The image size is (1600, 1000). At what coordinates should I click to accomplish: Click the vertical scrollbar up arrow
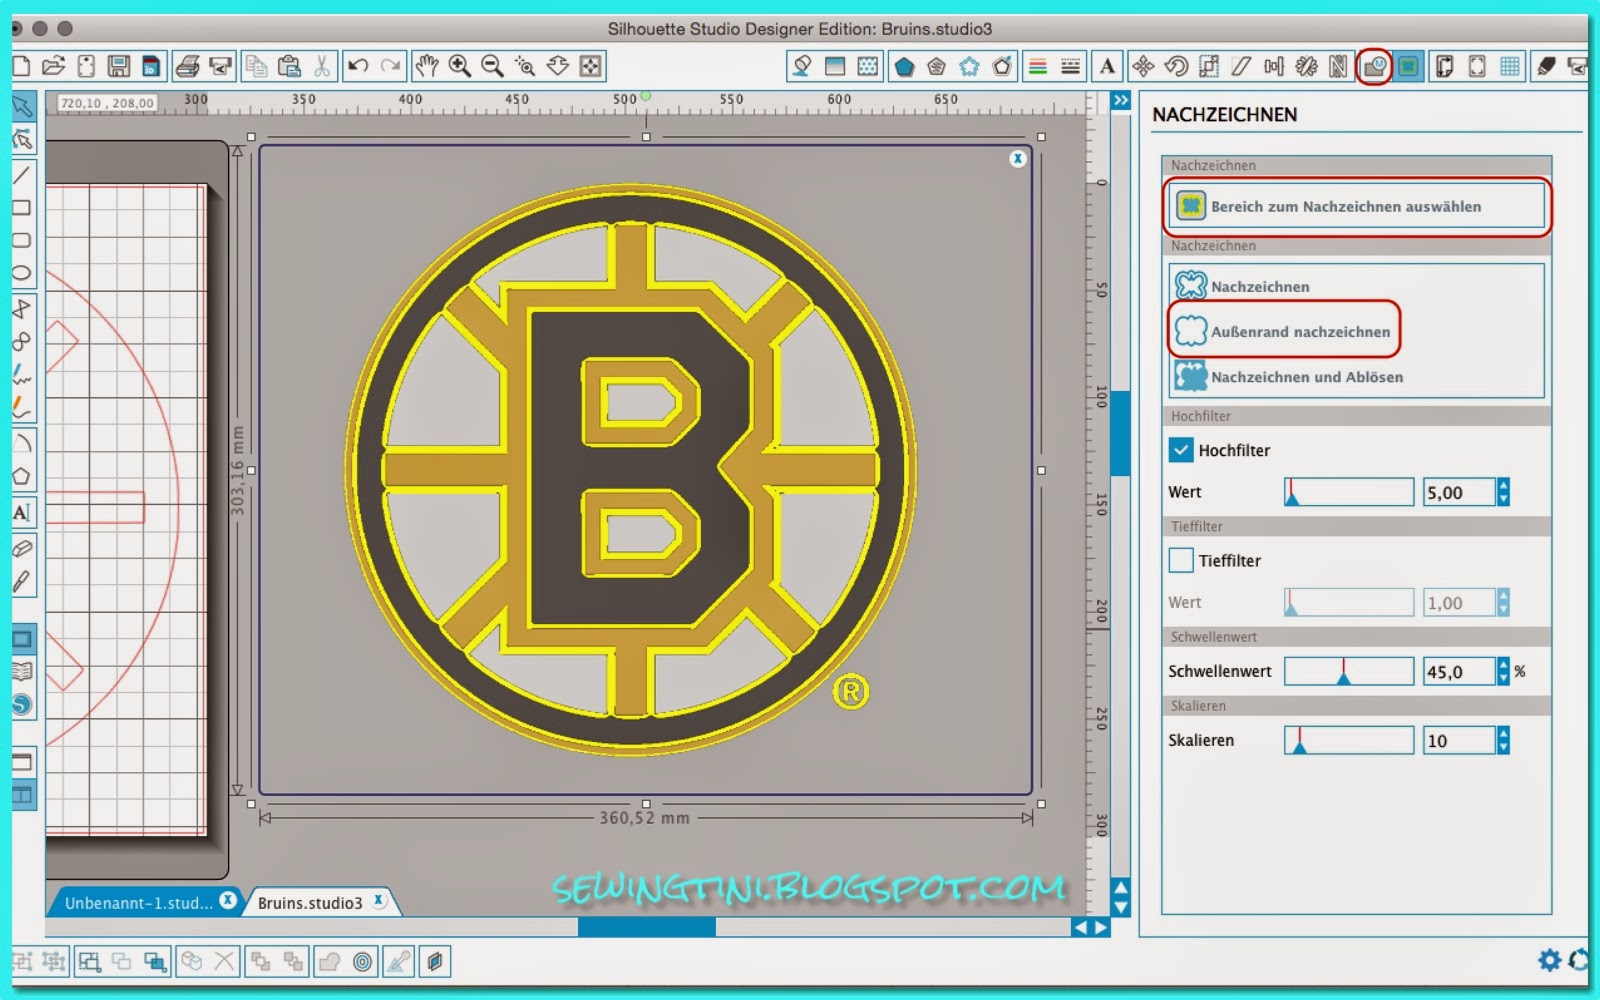pyautogui.click(x=1121, y=888)
